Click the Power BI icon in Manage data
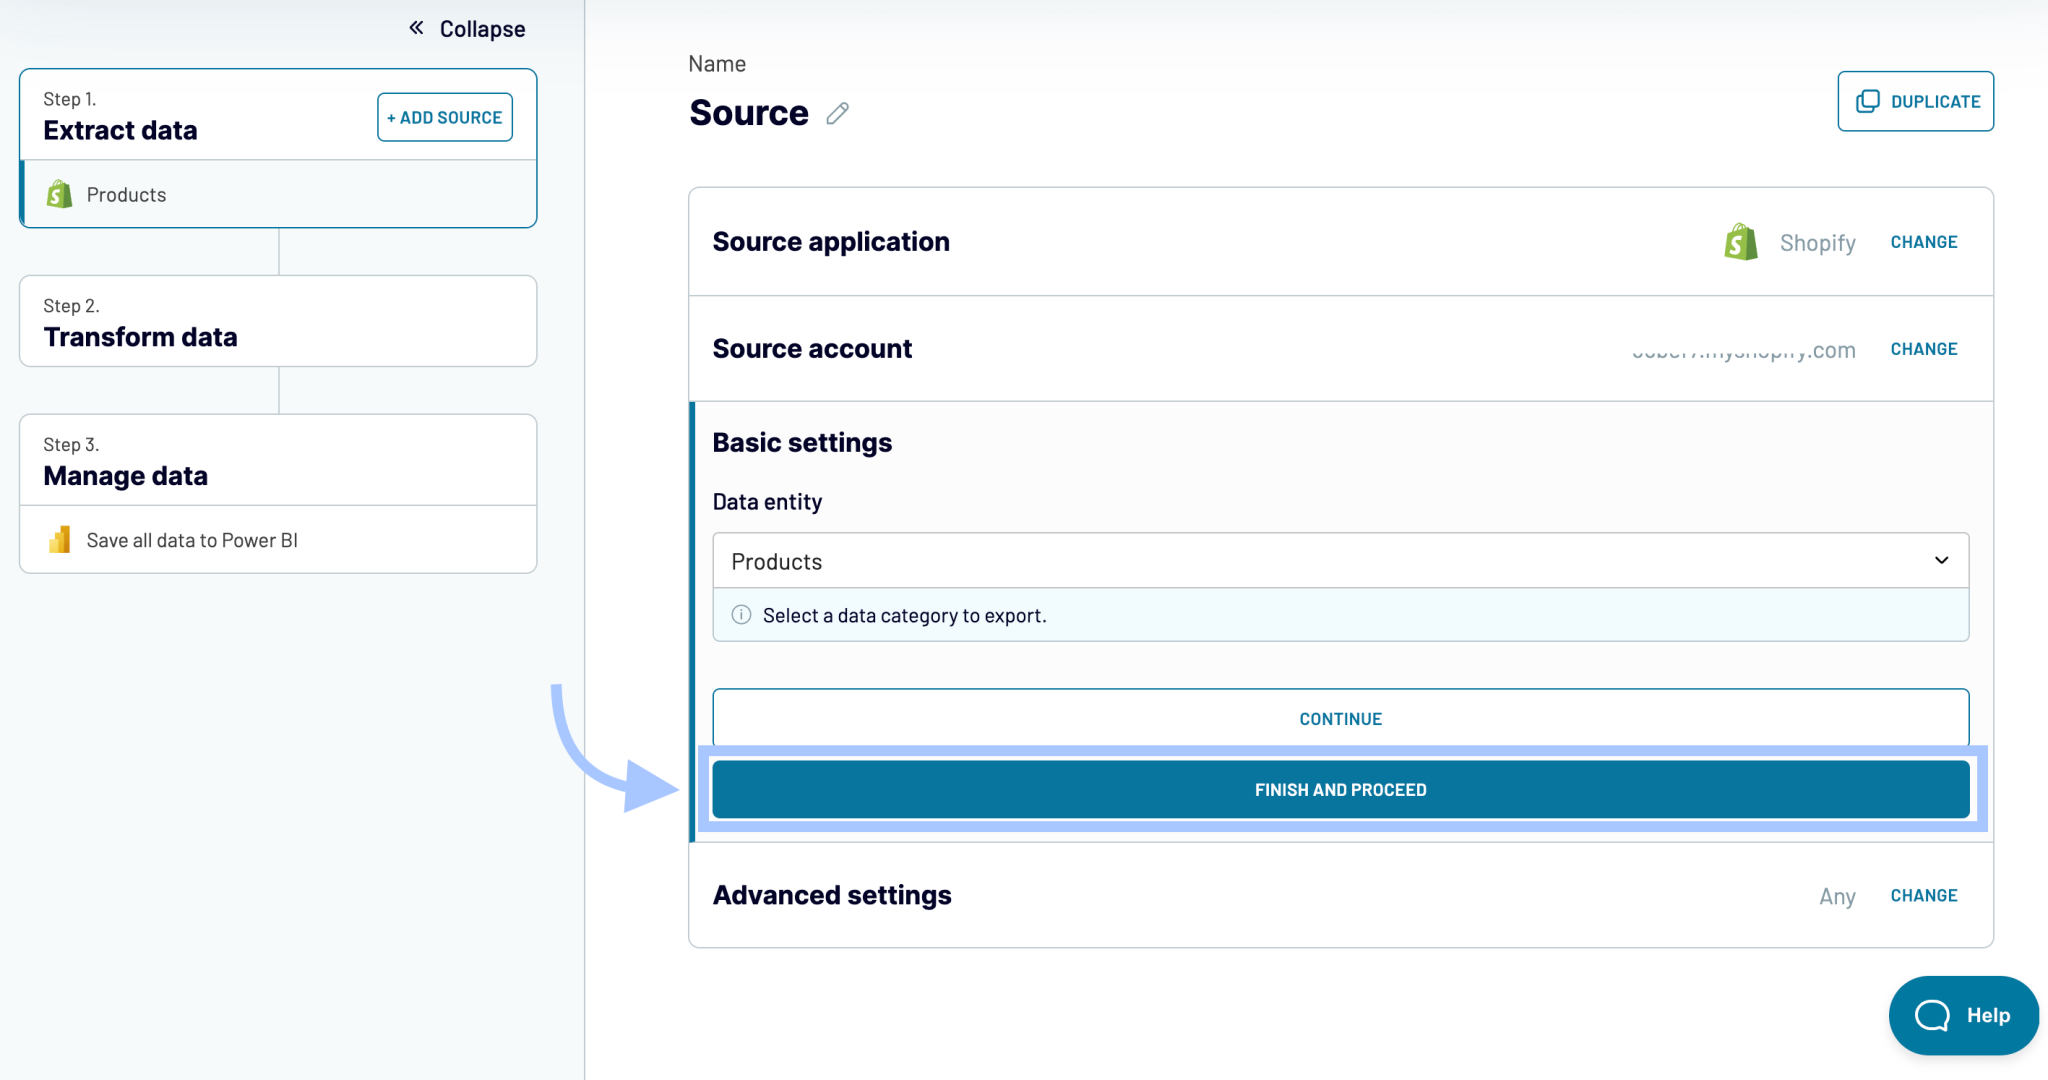Screen dimensions: 2048x1080 (60, 540)
